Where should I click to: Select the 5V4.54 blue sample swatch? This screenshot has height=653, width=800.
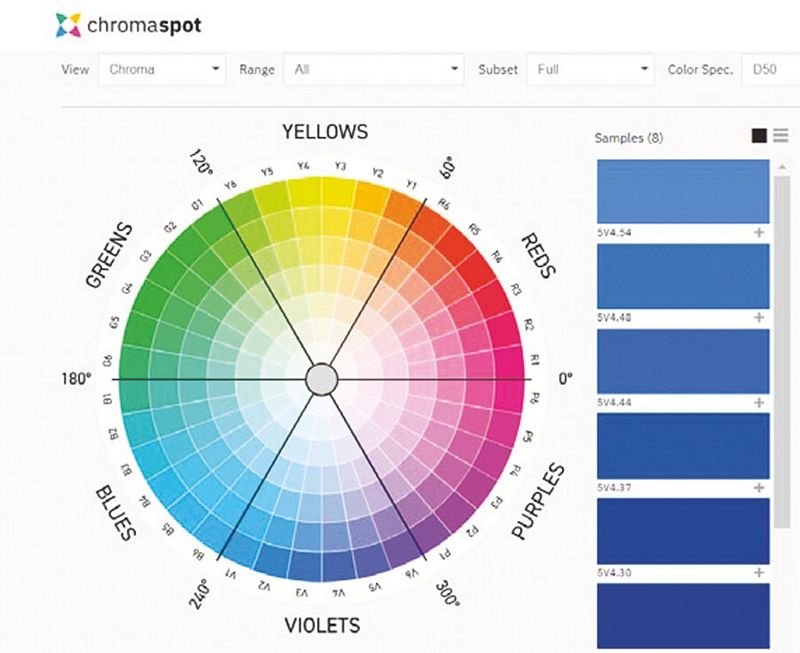[x=682, y=191]
